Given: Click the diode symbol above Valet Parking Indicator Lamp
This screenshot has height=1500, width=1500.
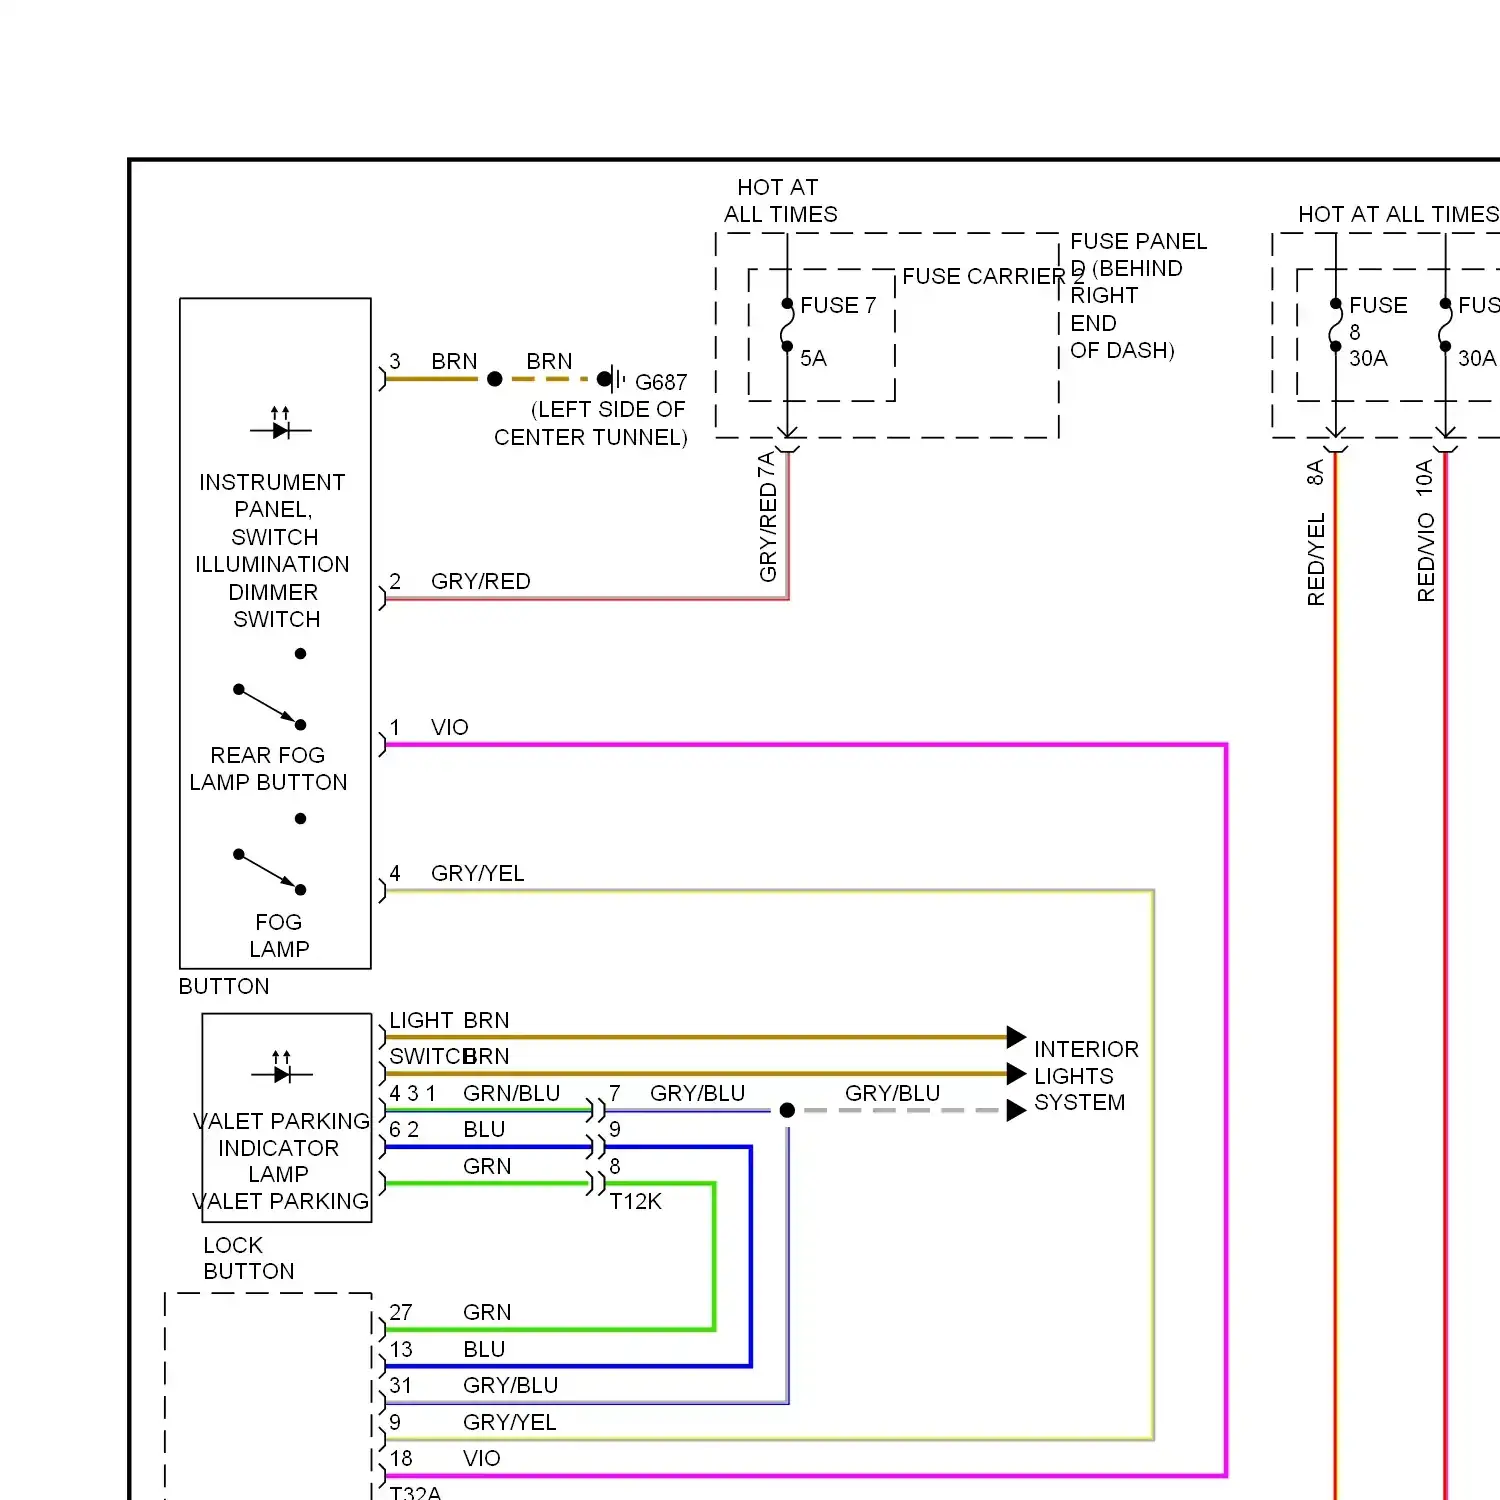Looking at the screenshot, I should [x=281, y=1067].
